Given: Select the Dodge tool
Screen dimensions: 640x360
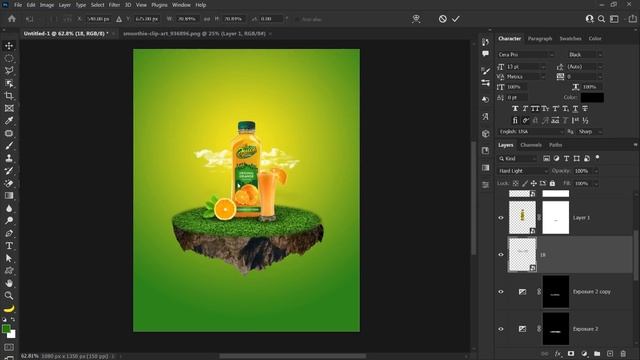Looking at the screenshot, I should pos(9,221).
